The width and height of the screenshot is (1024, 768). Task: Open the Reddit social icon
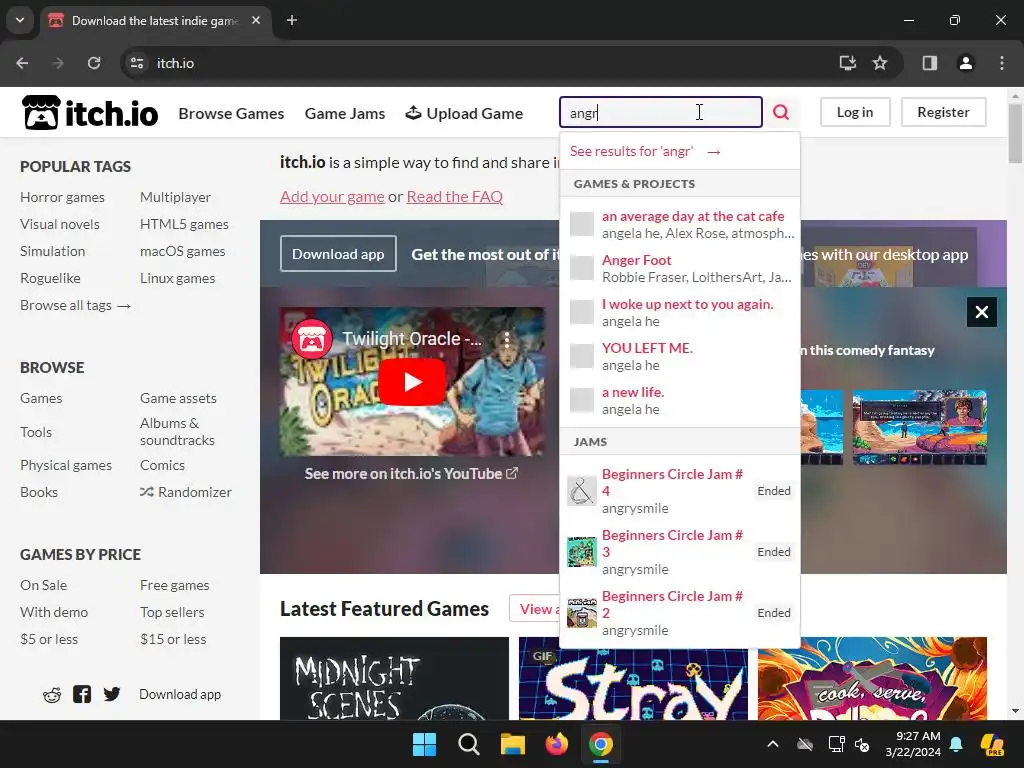52,695
